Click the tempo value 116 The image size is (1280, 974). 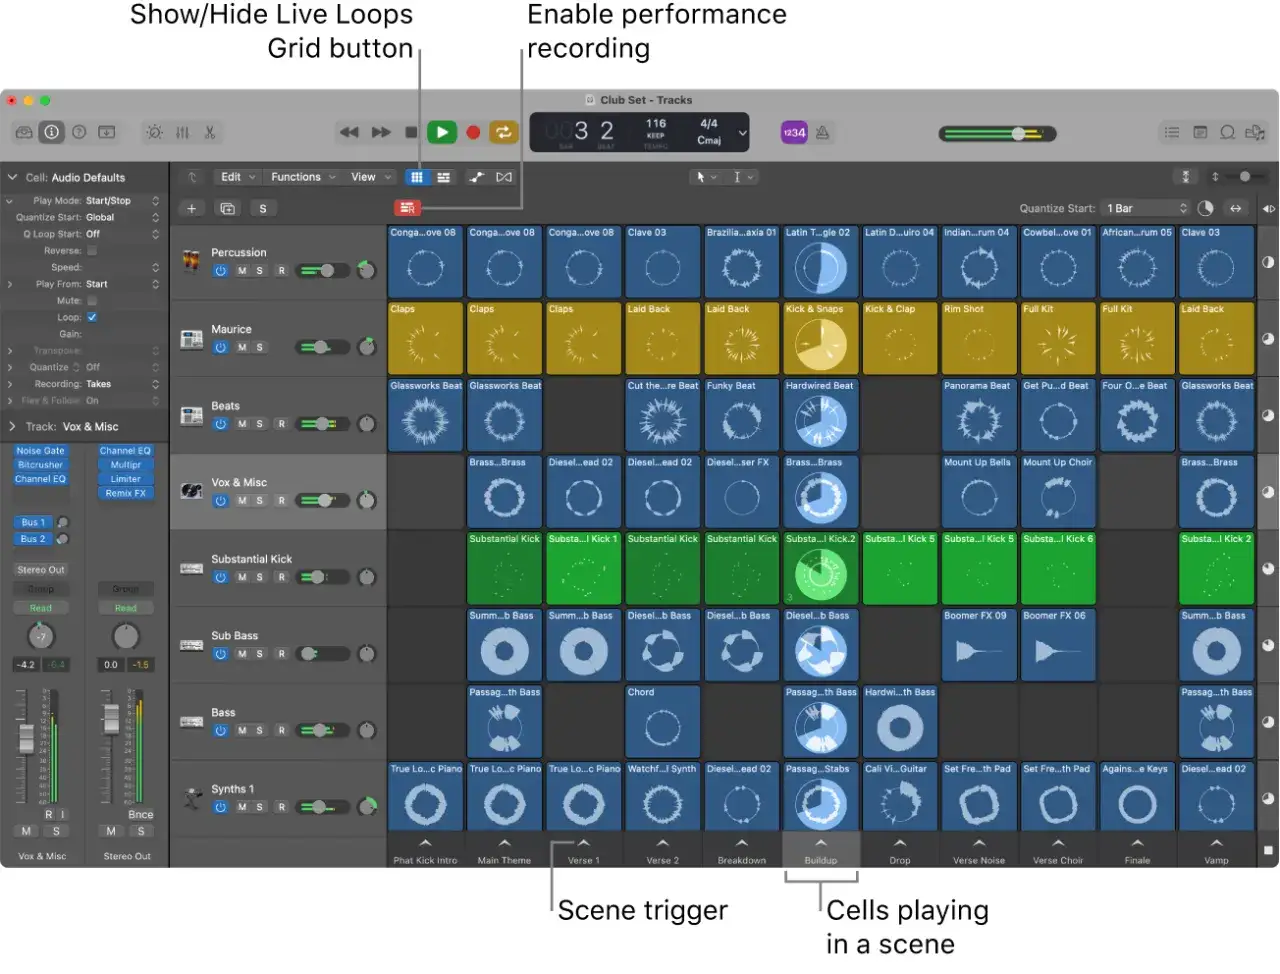click(x=656, y=124)
